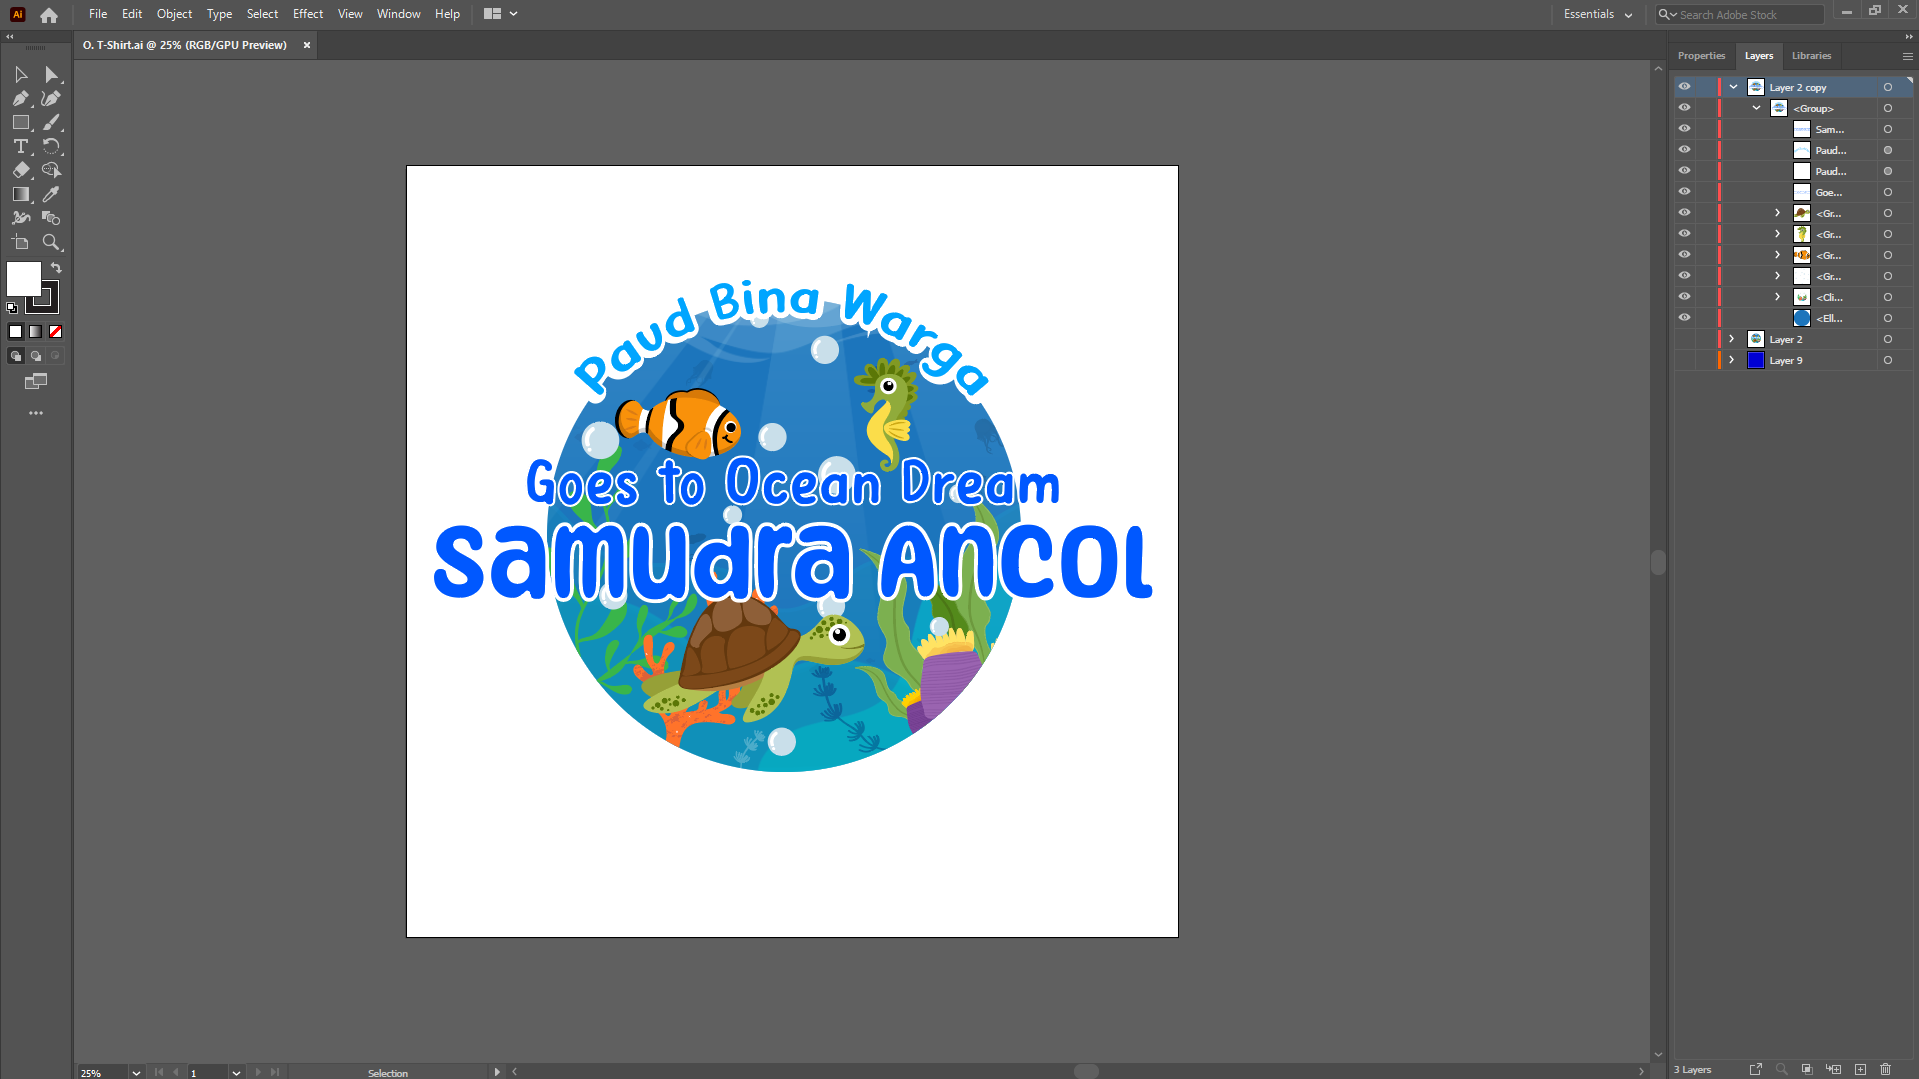Image resolution: width=1919 pixels, height=1079 pixels.
Task: Open the Effect menu
Action: (307, 14)
